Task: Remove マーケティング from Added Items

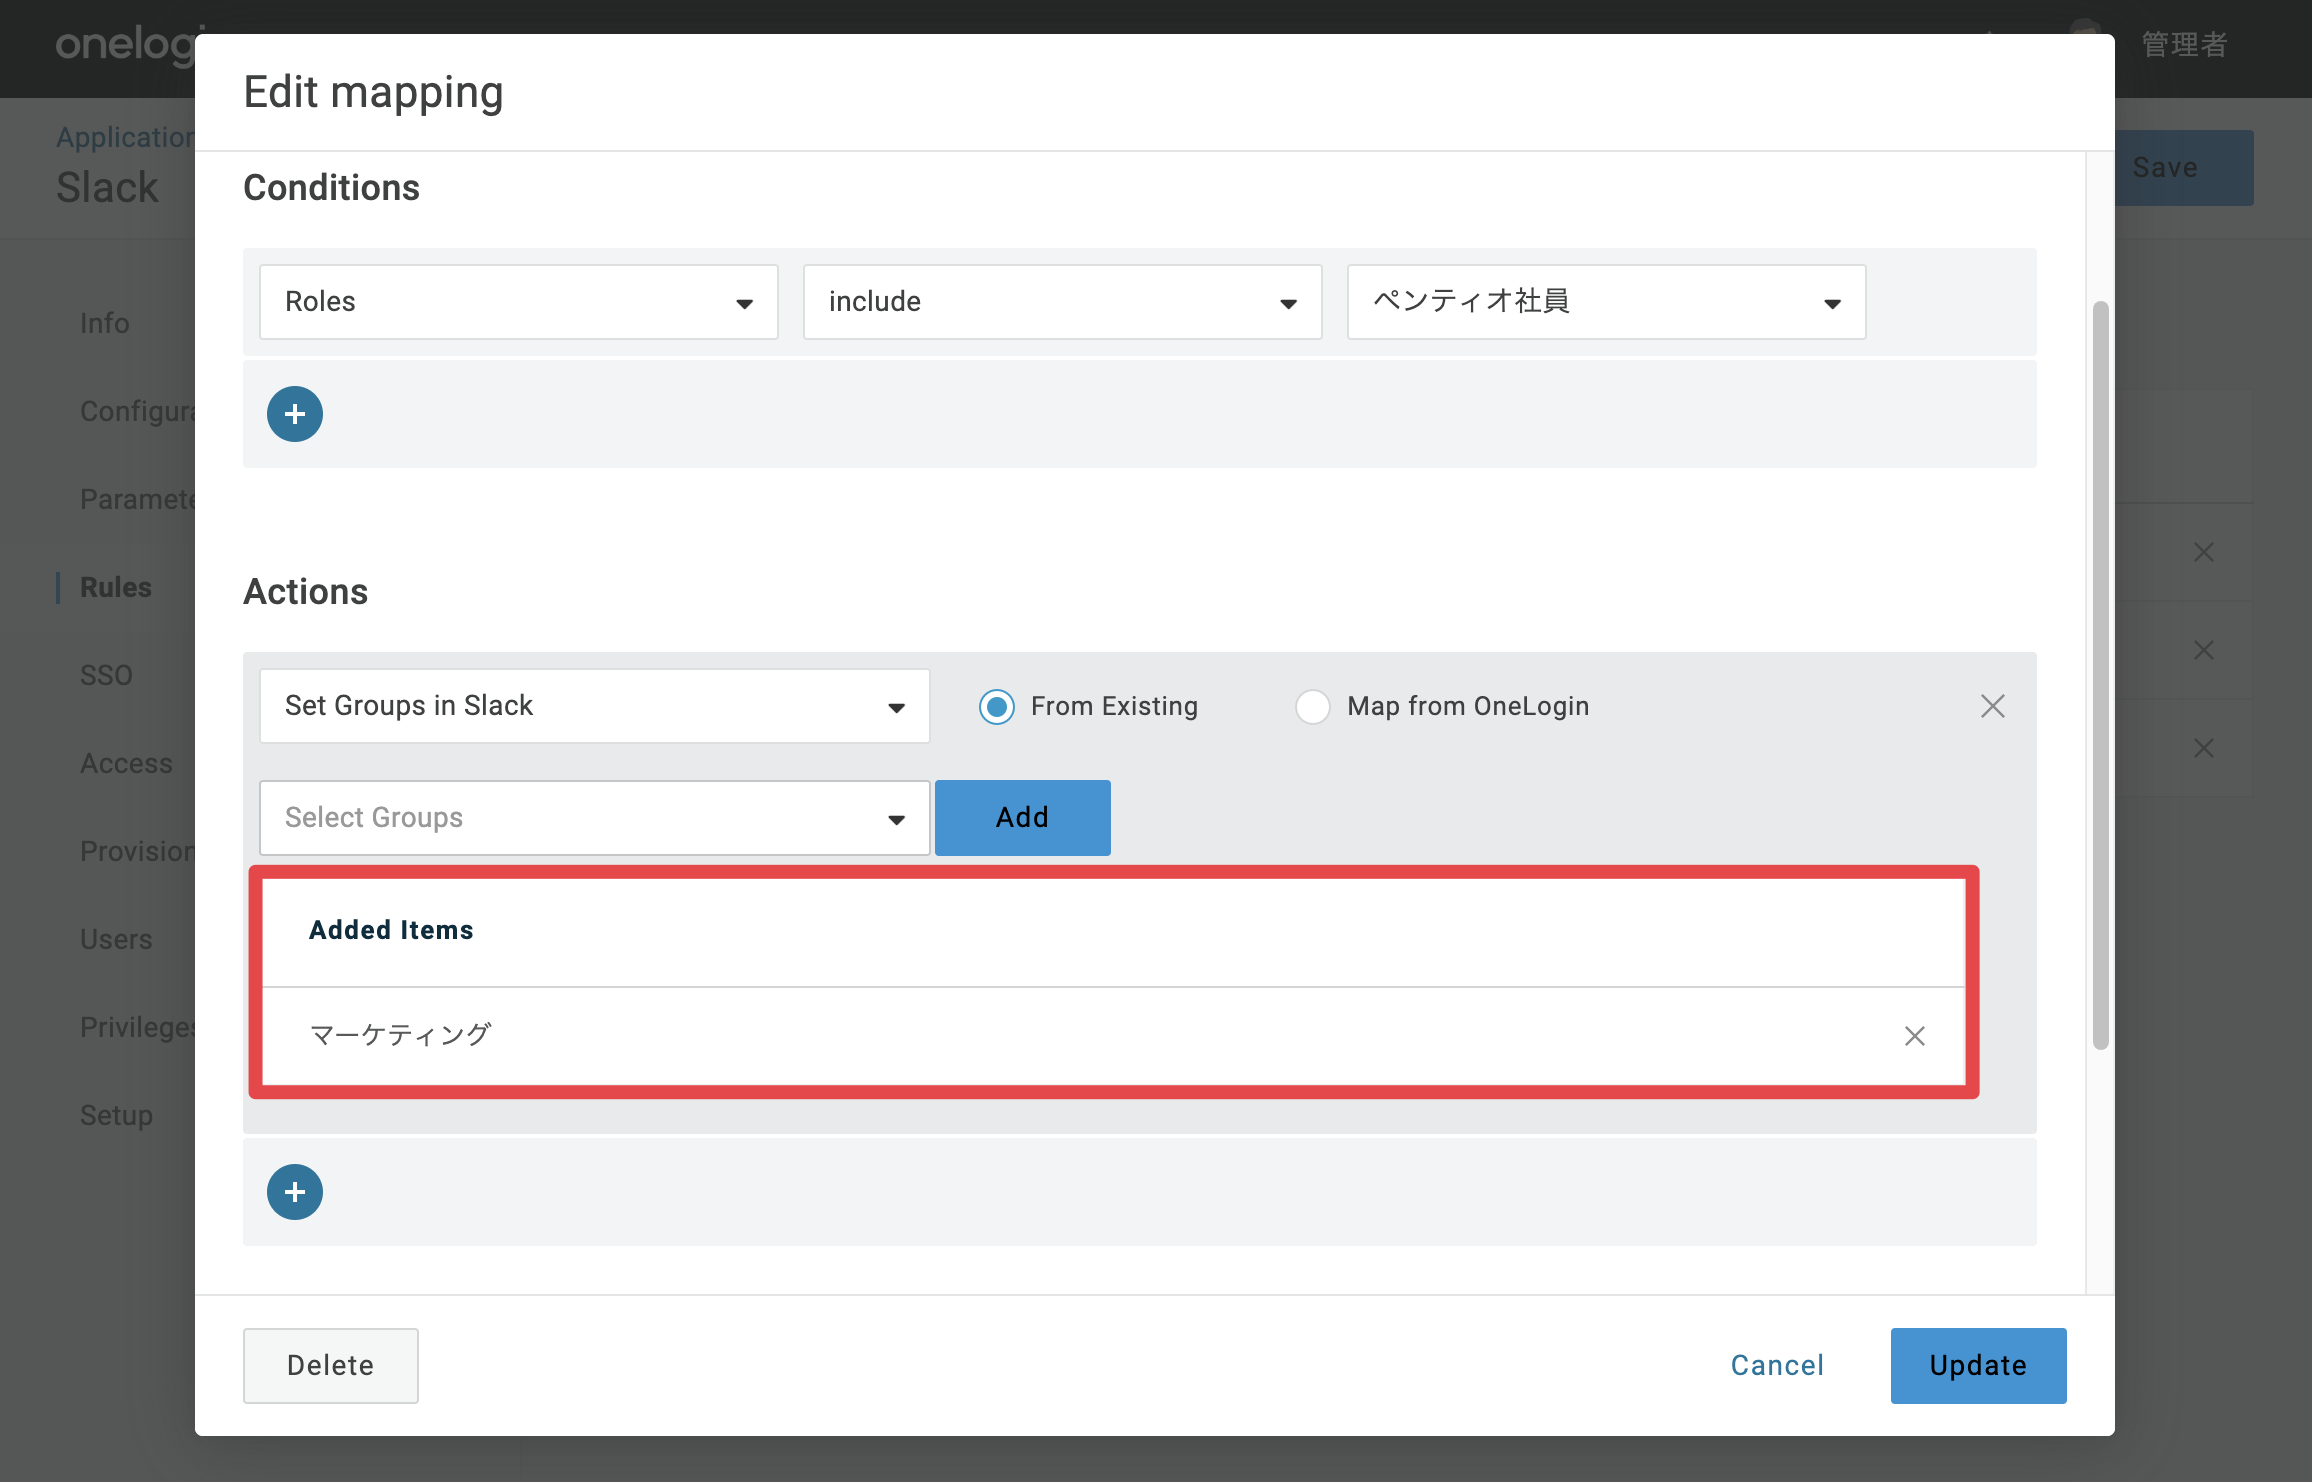Action: click(x=1914, y=1036)
